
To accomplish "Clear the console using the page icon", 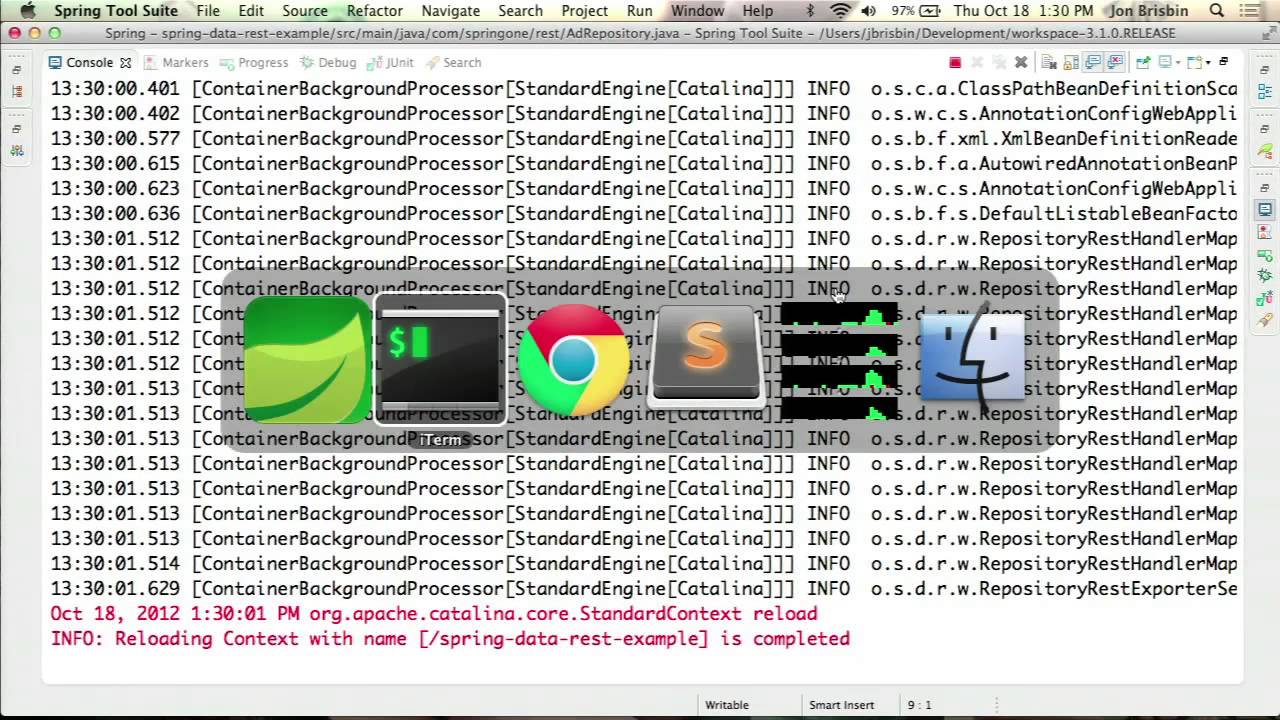I will [1049, 62].
